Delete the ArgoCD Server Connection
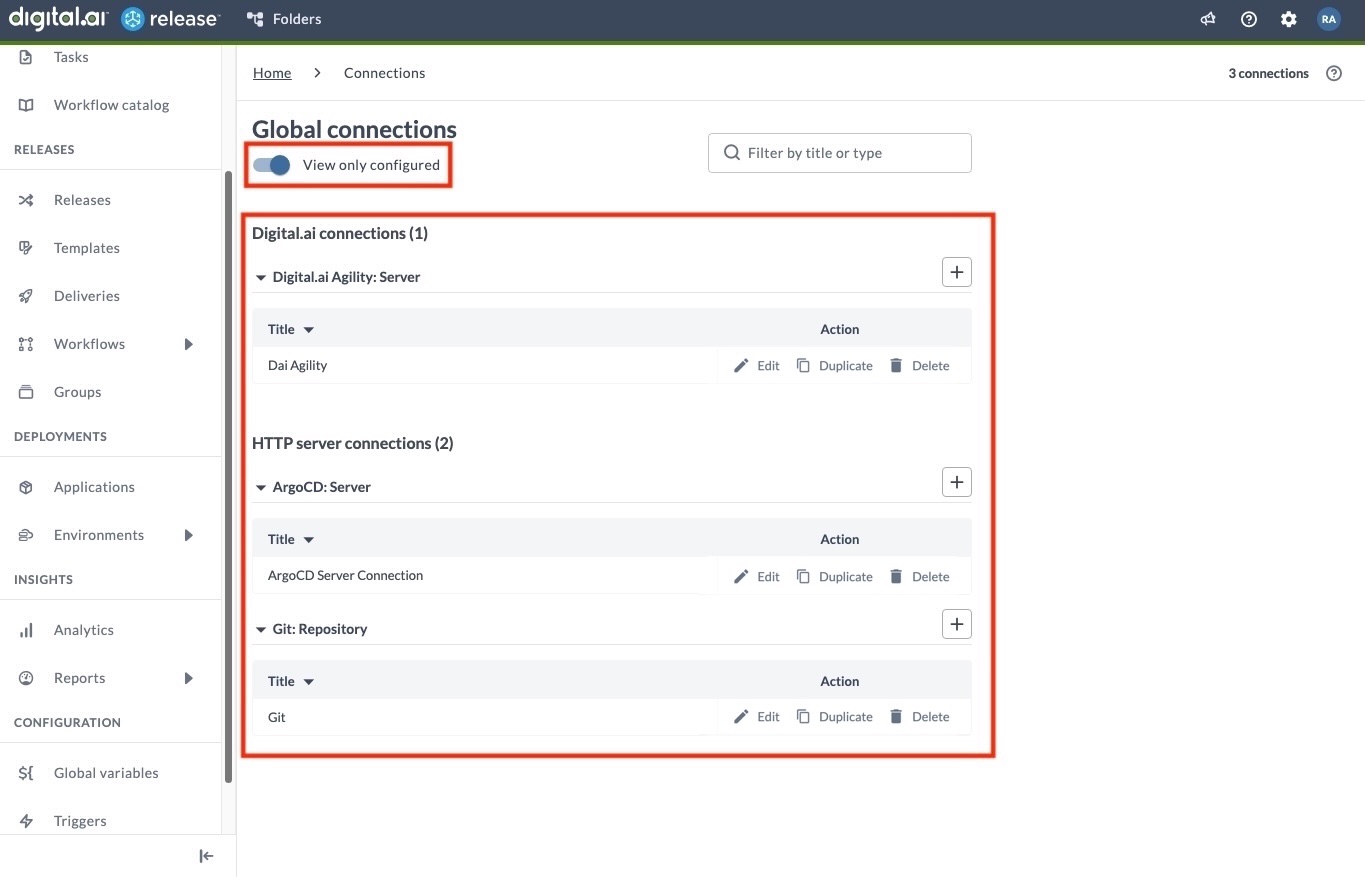Viewport: 1365px width, 877px height. [x=919, y=576]
